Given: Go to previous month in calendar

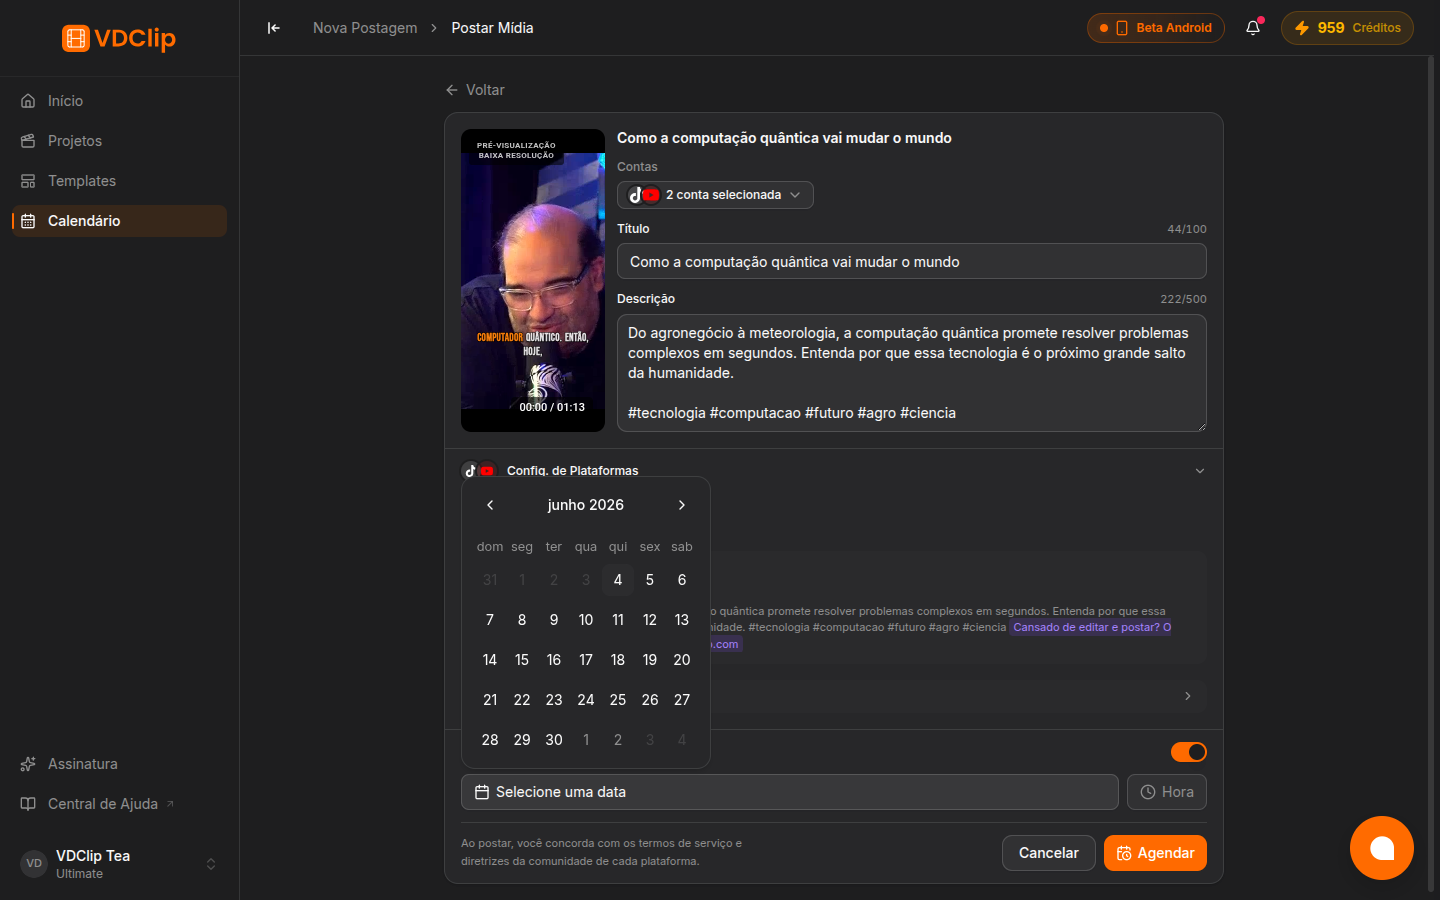Looking at the screenshot, I should pyautogui.click(x=490, y=505).
